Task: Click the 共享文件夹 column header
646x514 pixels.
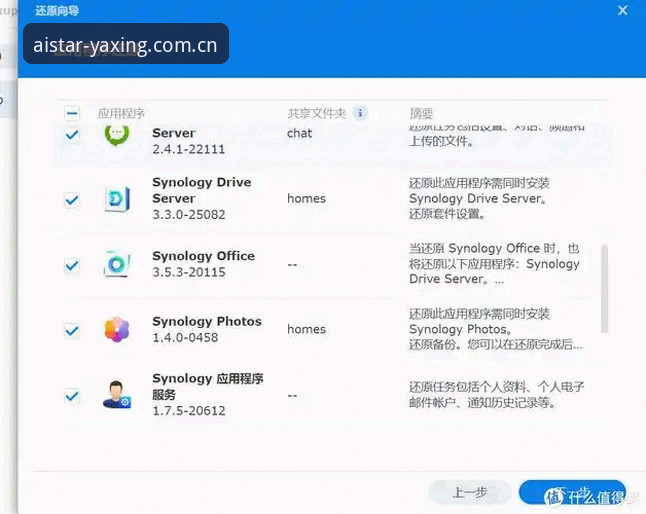Action: pos(316,113)
